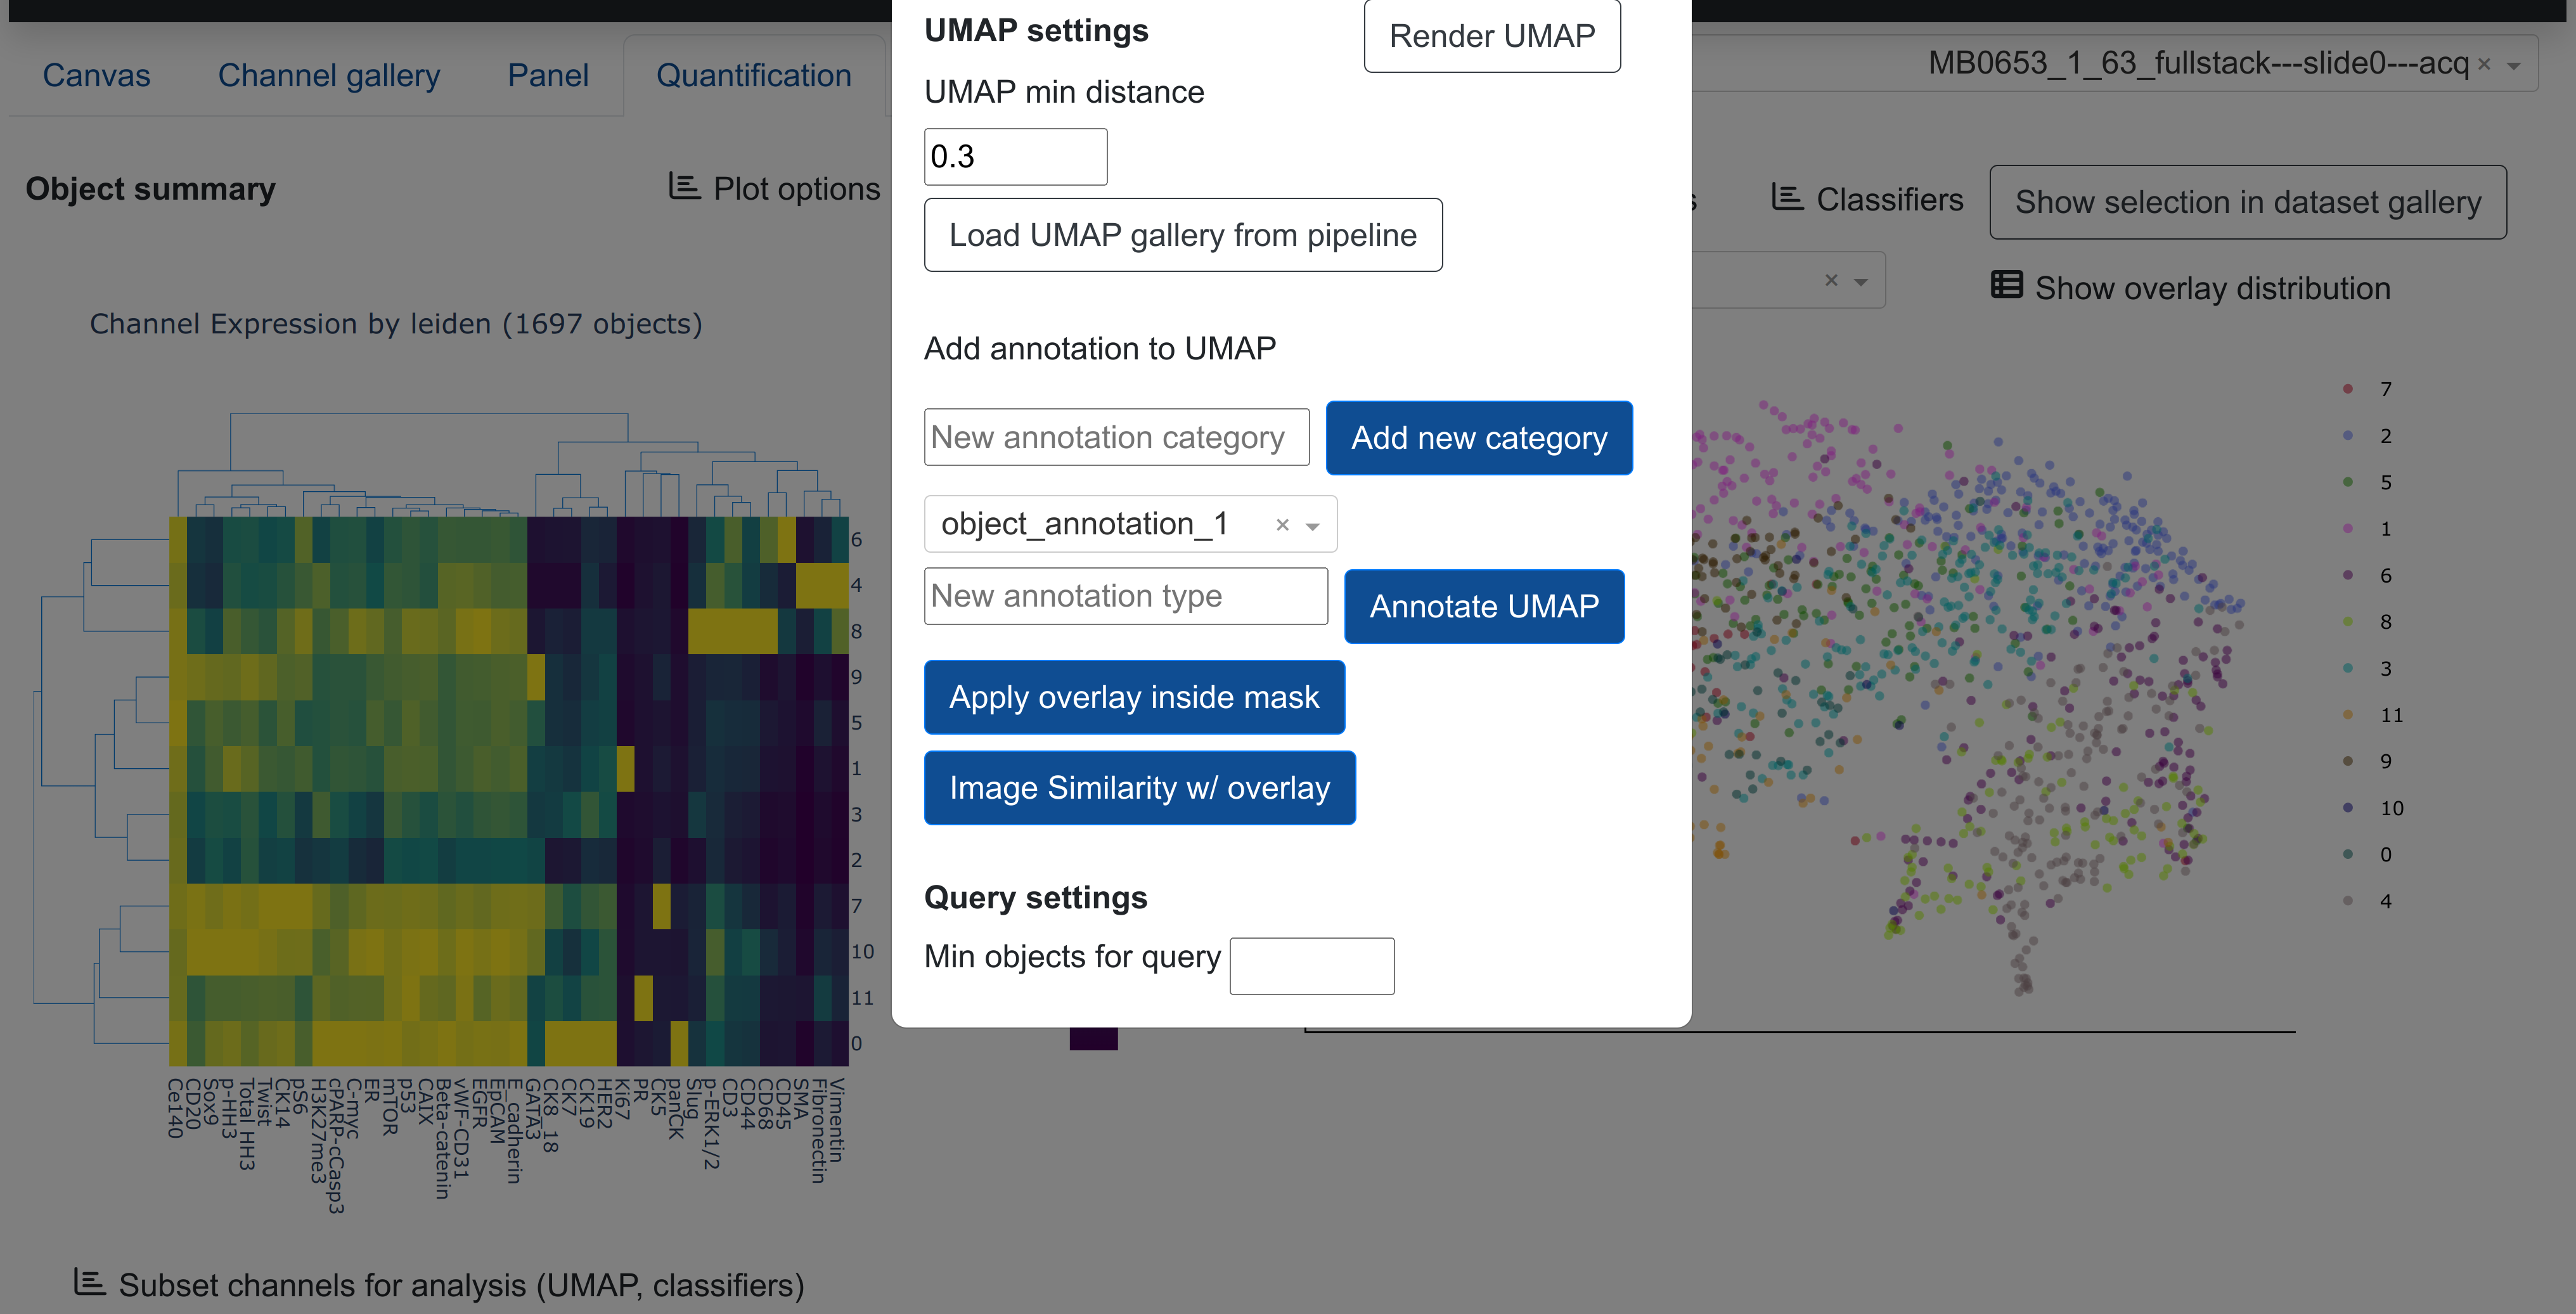This screenshot has height=1314, width=2576.
Task: Click the leiden cluster 0 legend marker
Action: click(2348, 854)
